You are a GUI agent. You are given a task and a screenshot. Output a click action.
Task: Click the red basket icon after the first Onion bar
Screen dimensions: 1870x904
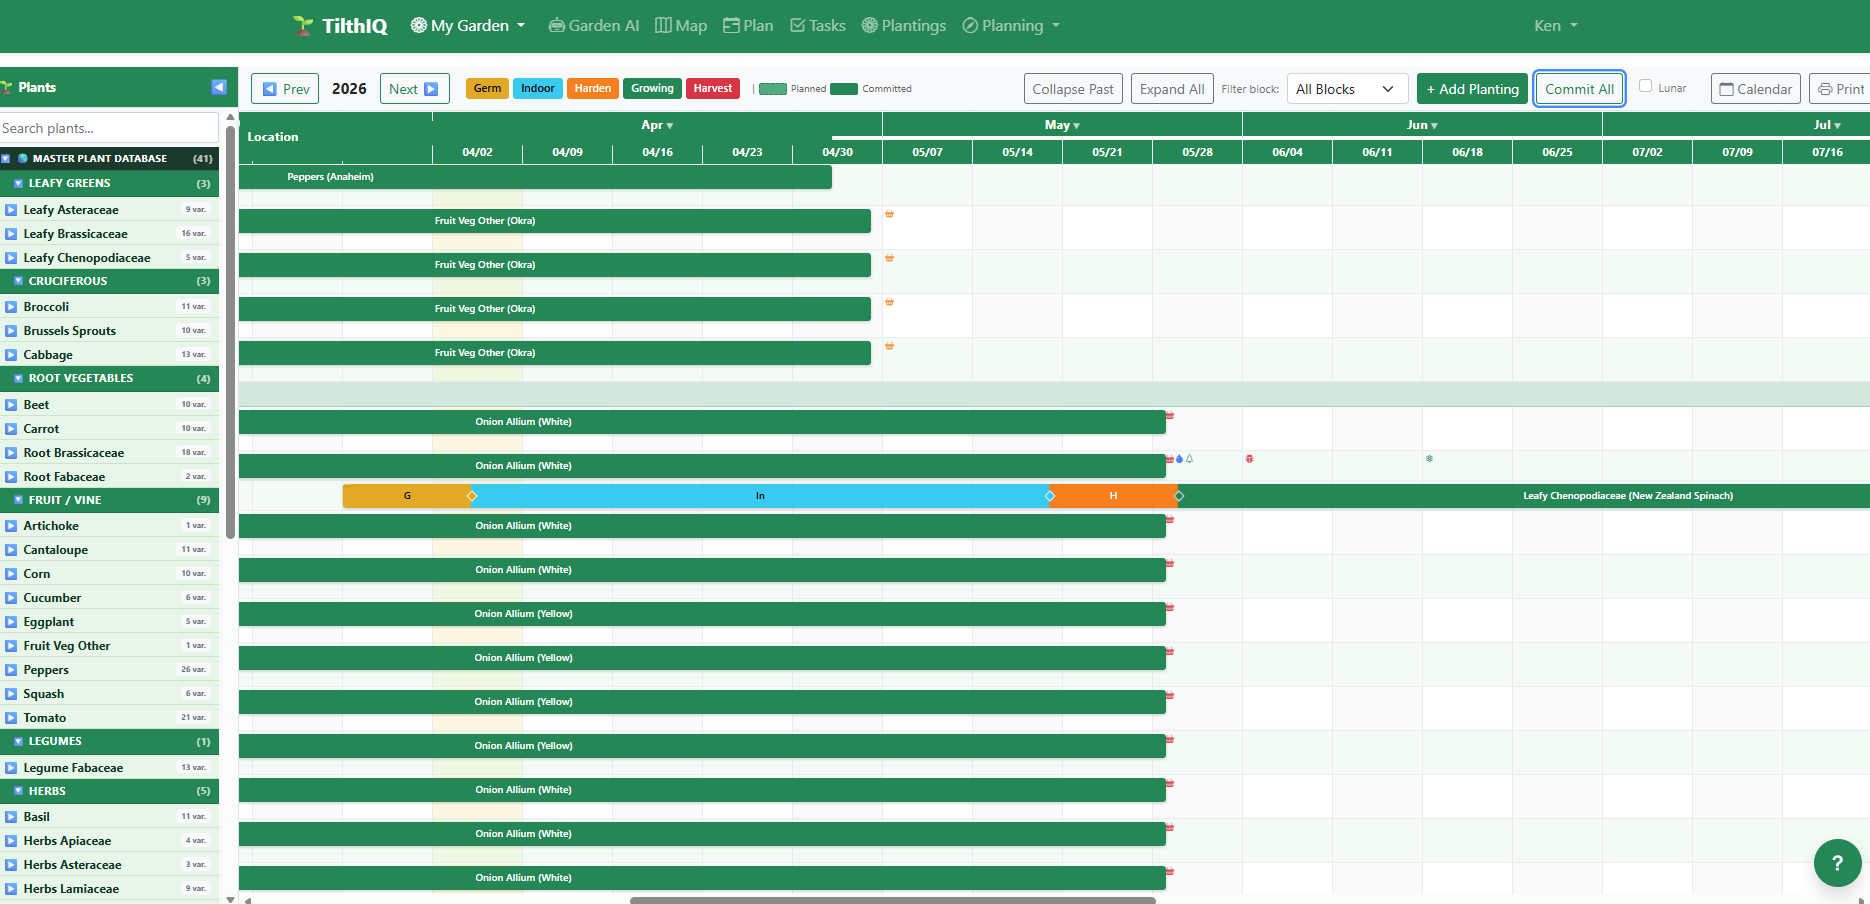pyautogui.click(x=1169, y=415)
